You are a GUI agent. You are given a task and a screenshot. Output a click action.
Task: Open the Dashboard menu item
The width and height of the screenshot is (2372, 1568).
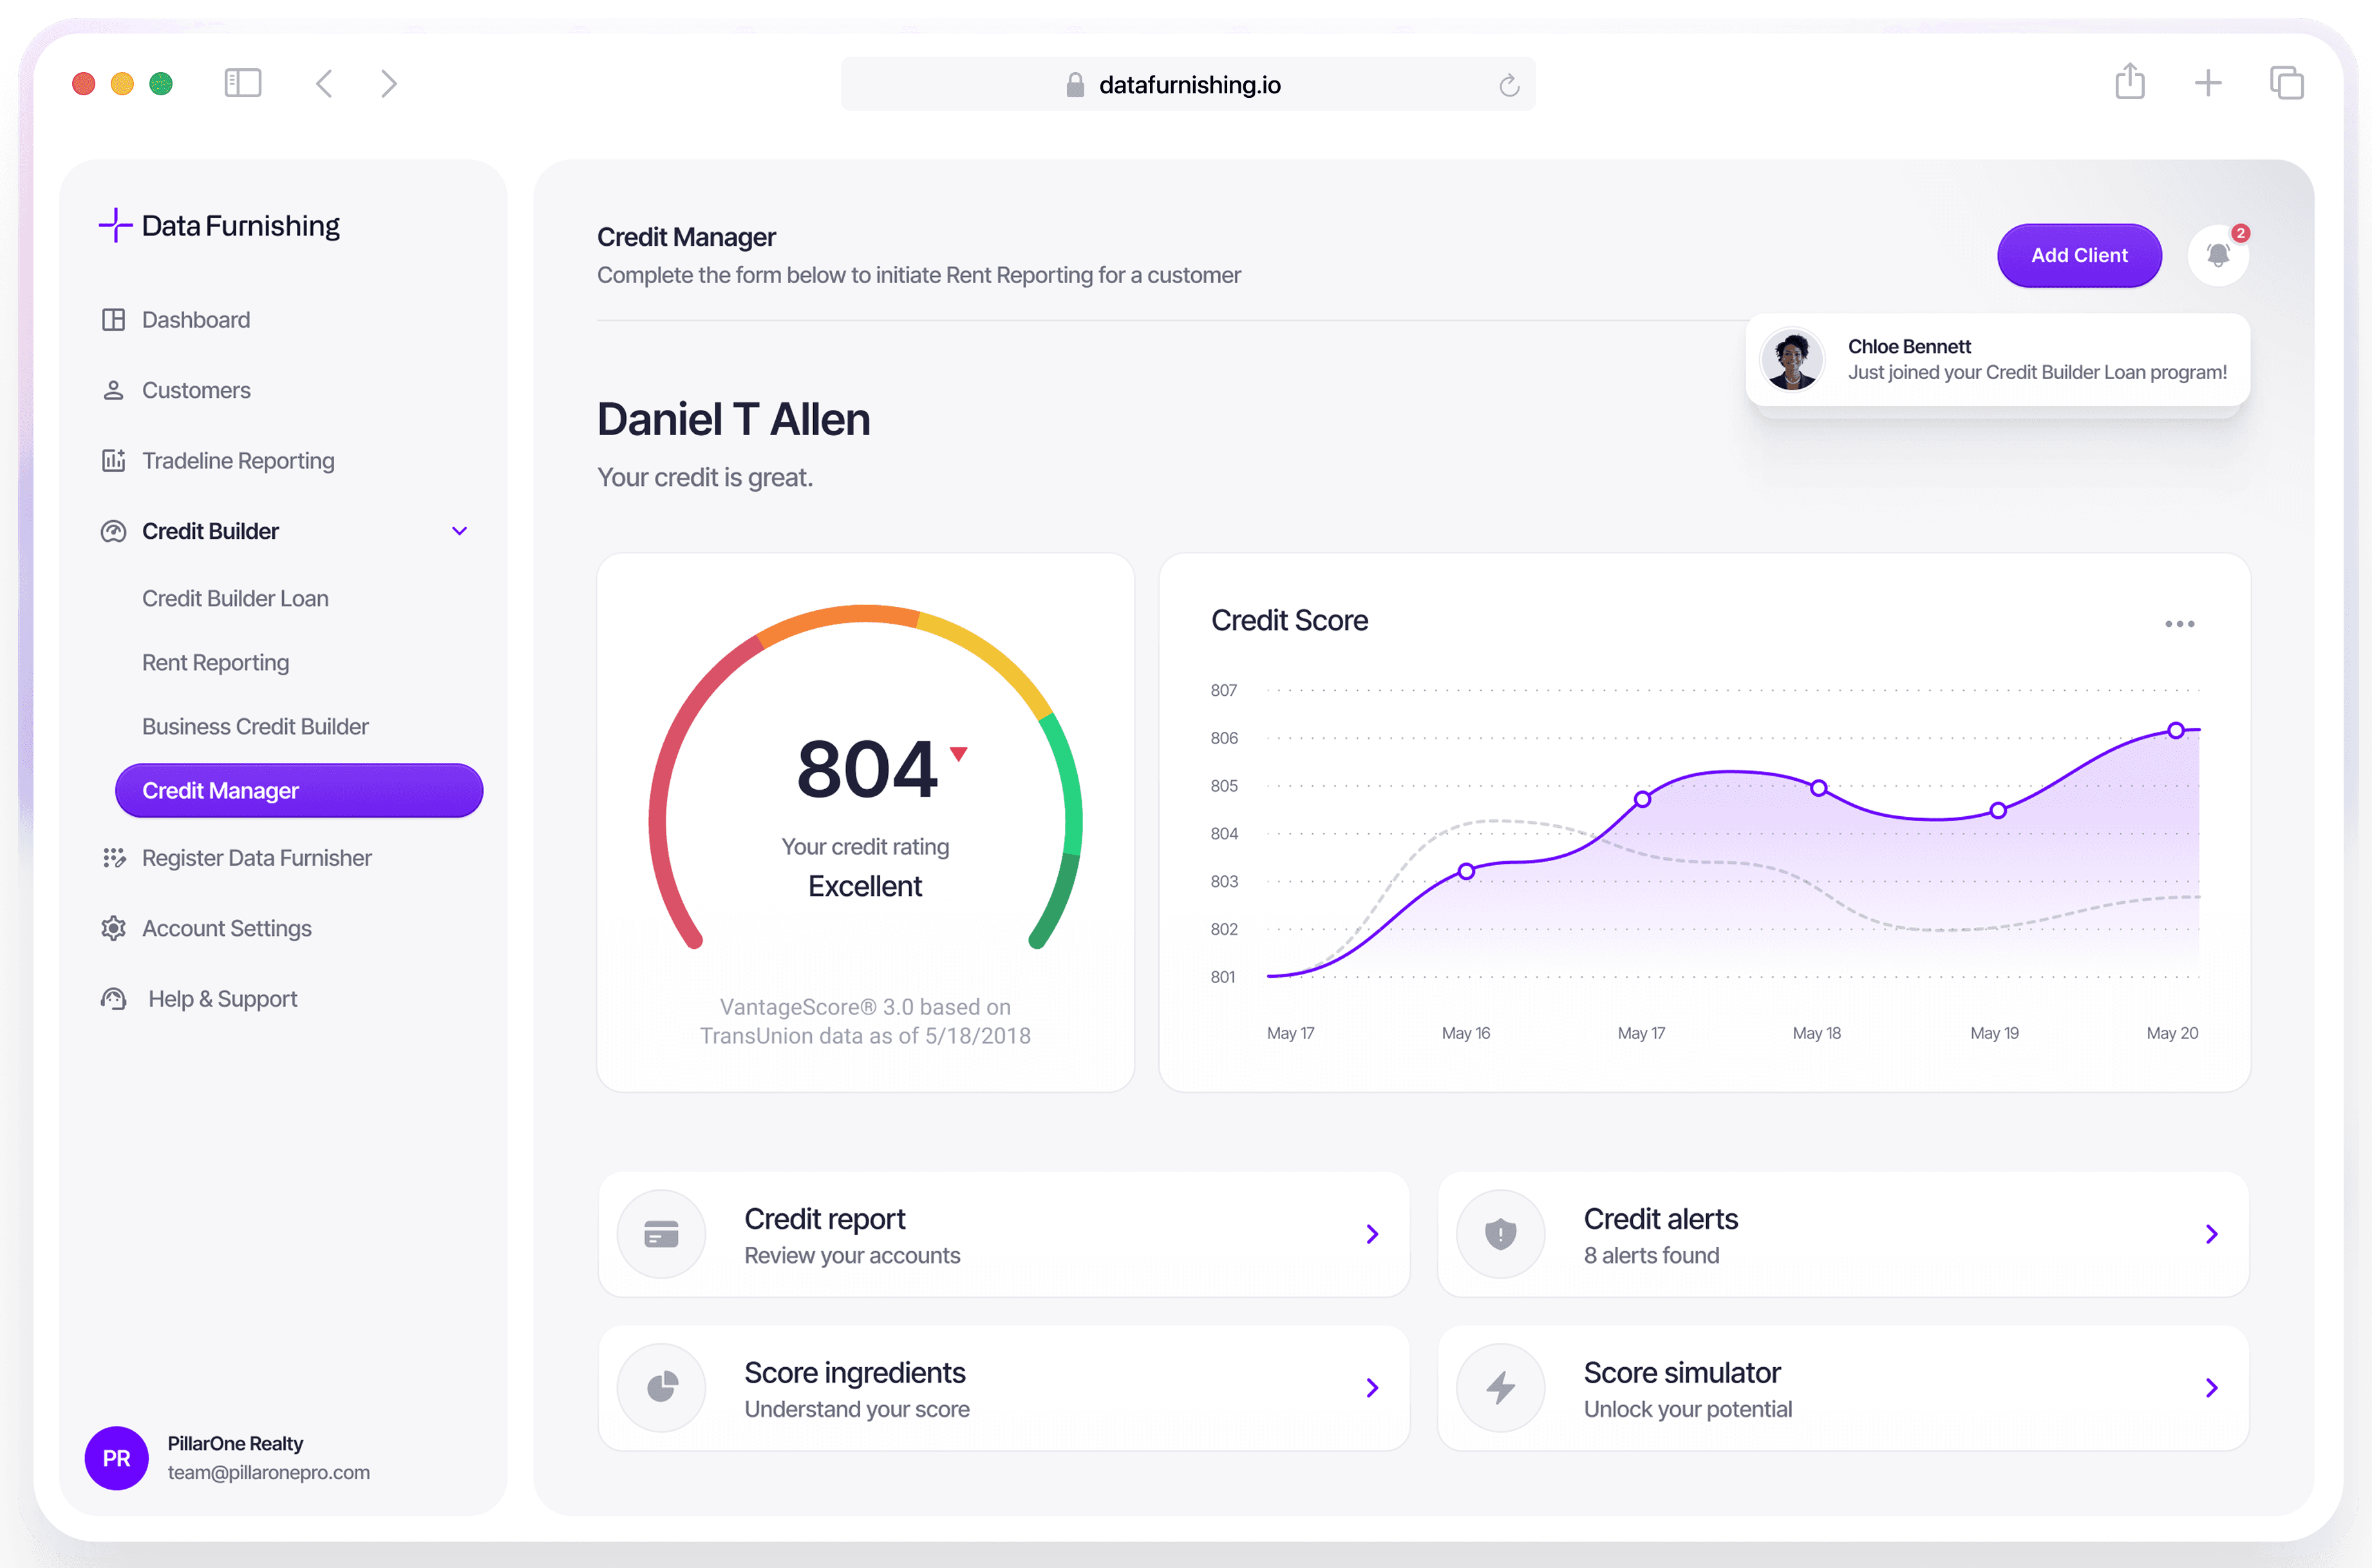point(196,320)
